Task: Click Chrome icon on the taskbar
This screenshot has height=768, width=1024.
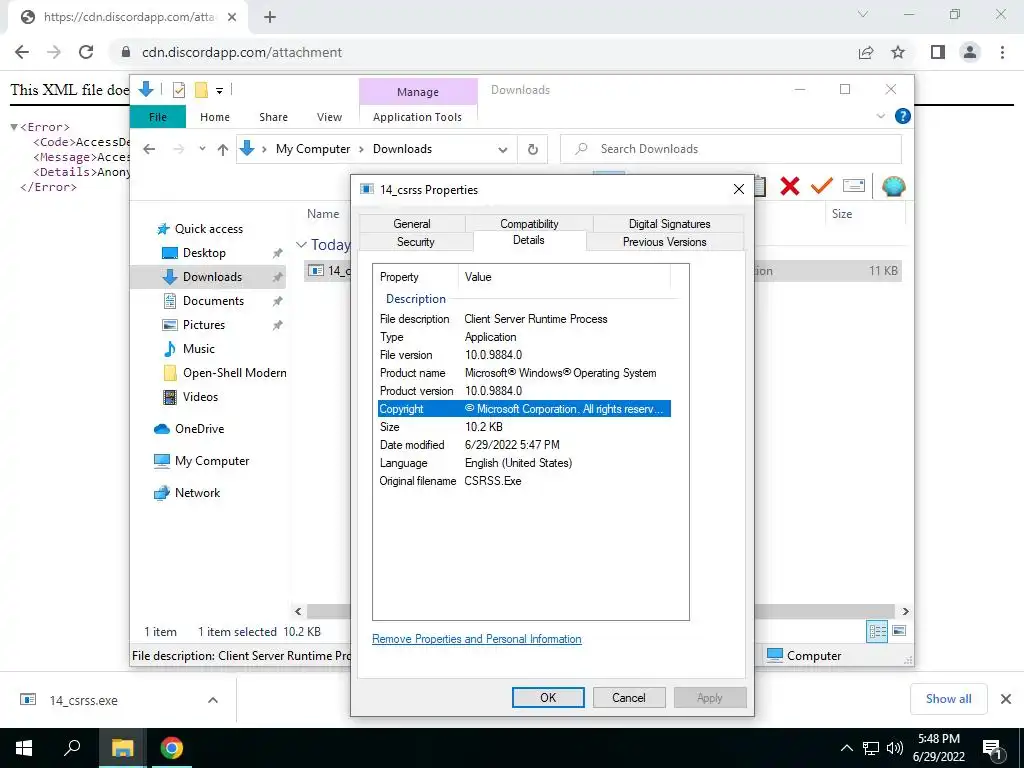Action: (172, 748)
